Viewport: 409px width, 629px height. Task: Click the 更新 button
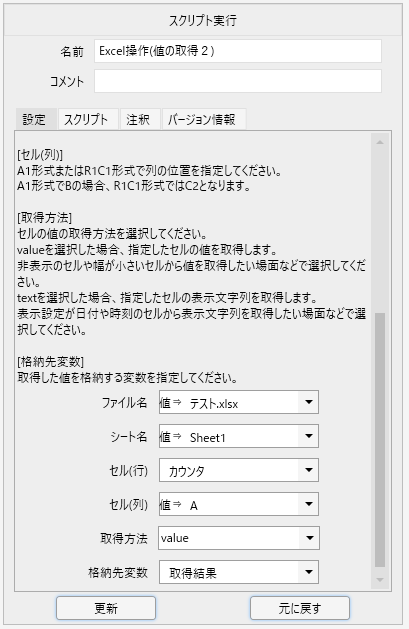106,608
